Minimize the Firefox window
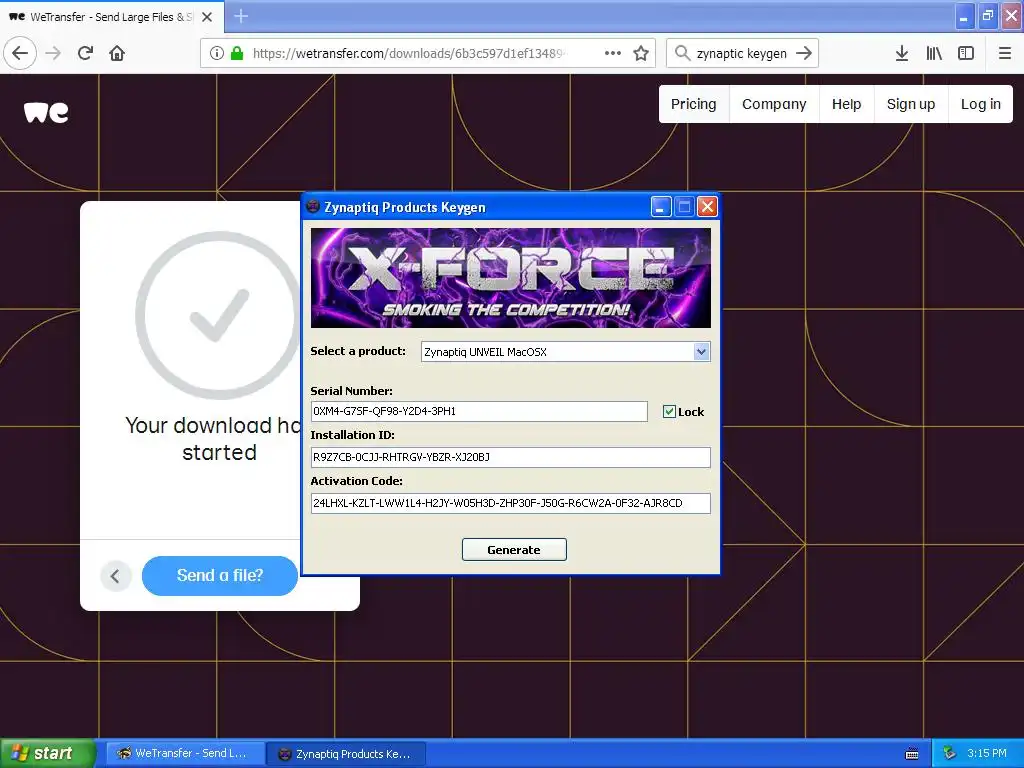The width and height of the screenshot is (1024, 768). [964, 16]
